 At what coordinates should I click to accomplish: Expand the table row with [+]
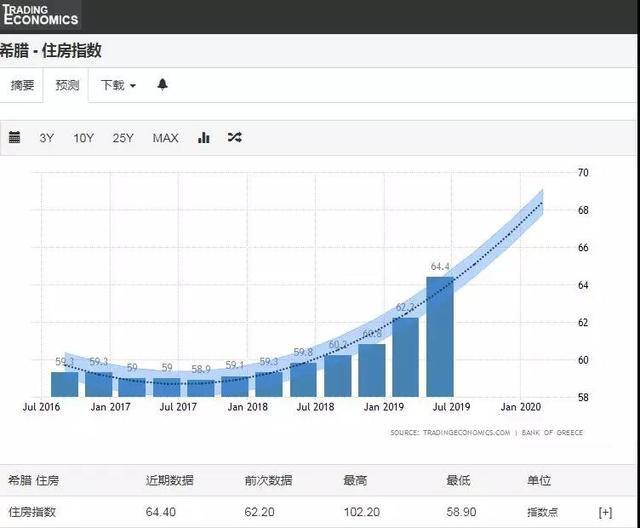coord(605,512)
